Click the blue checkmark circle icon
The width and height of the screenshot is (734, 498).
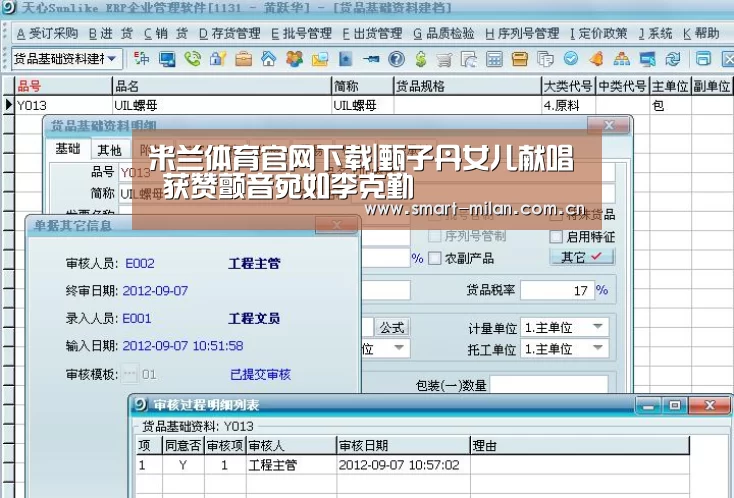(x=571, y=59)
